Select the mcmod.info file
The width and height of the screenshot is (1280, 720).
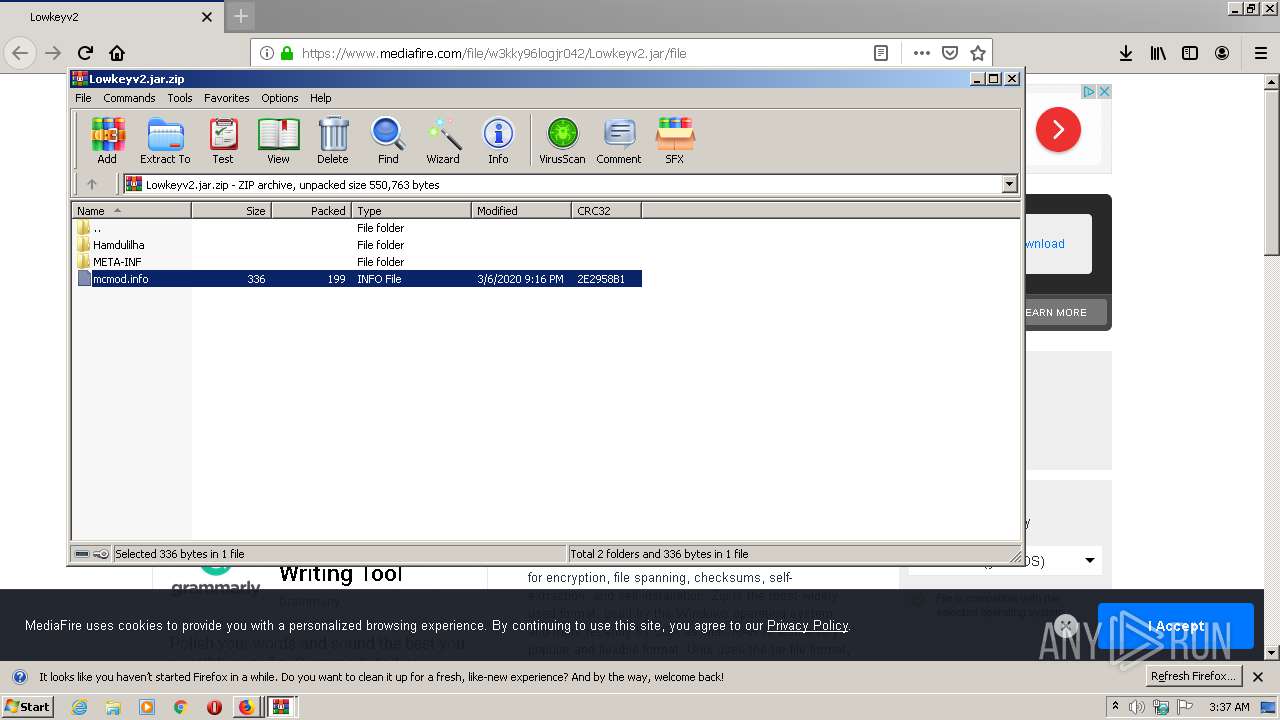tap(358, 279)
